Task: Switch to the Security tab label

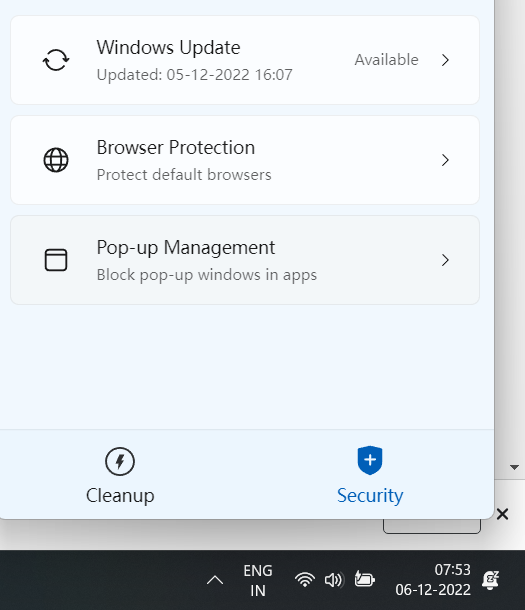Action: coord(370,495)
